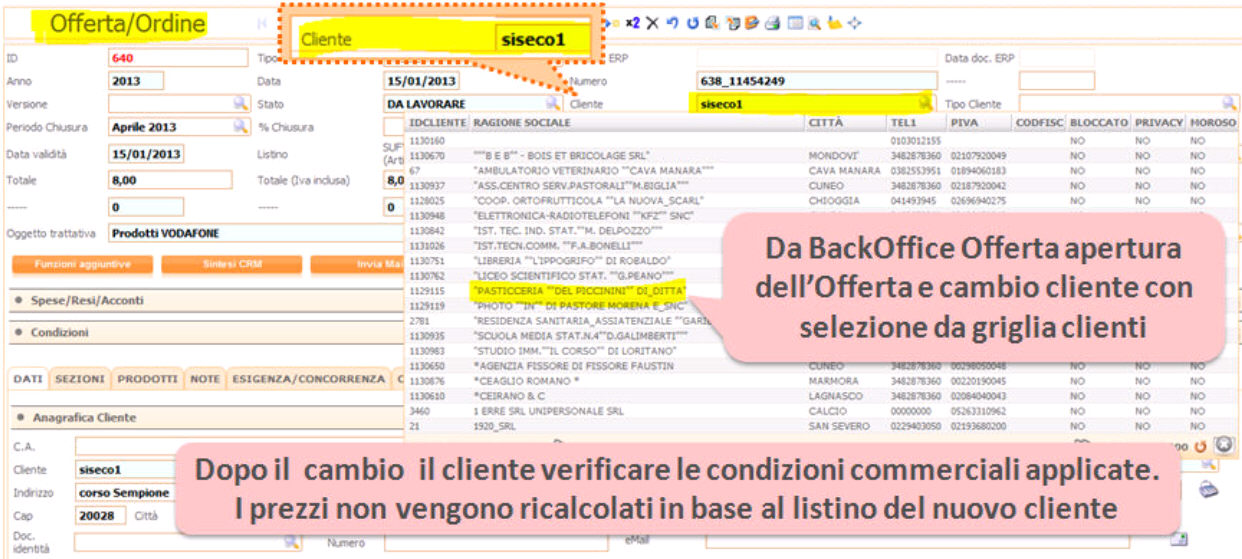Switch to the PRODOTTI tab
The height and width of the screenshot is (559, 1242).
(x=148, y=379)
